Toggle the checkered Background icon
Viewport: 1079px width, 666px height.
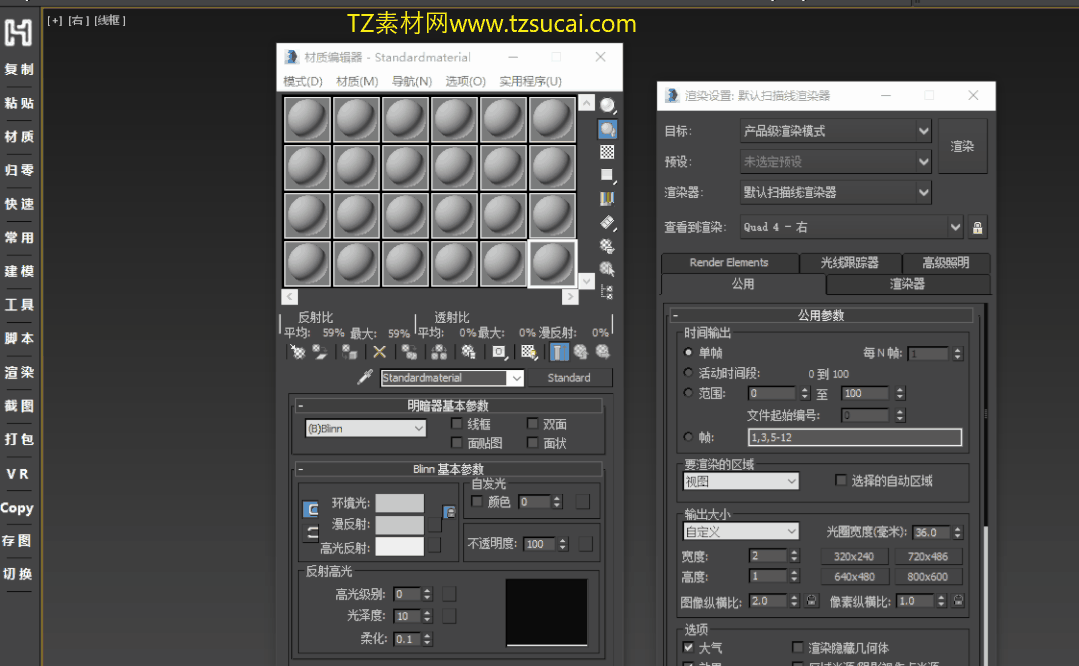607,152
